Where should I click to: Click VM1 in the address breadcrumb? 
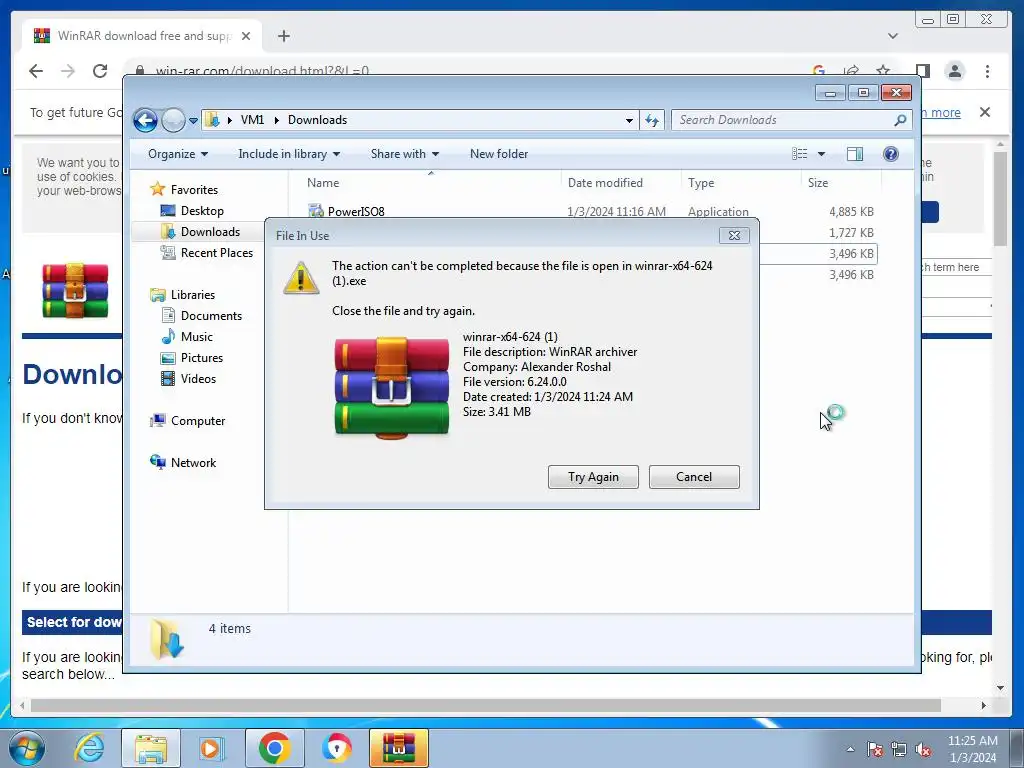coord(252,120)
